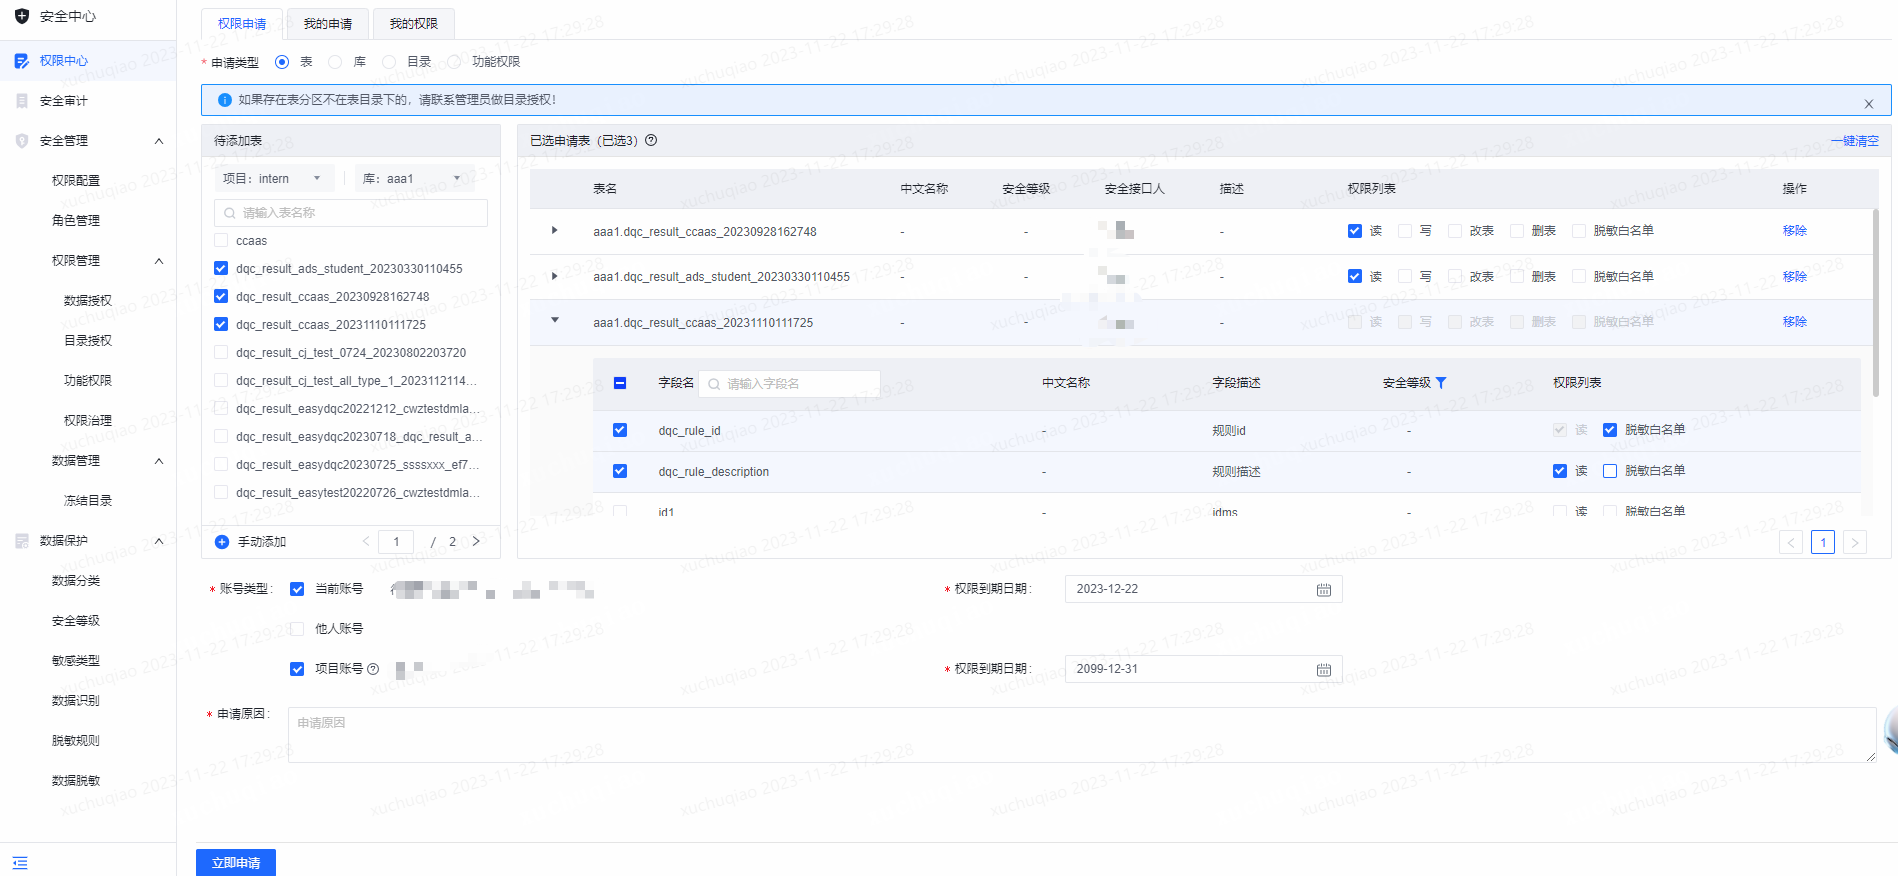Image resolution: width=1898 pixels, height=876 pixels.
Task: Toggle 脱敏白名单 for field dqc_rule_description
Action: (x=1610, y=471)
